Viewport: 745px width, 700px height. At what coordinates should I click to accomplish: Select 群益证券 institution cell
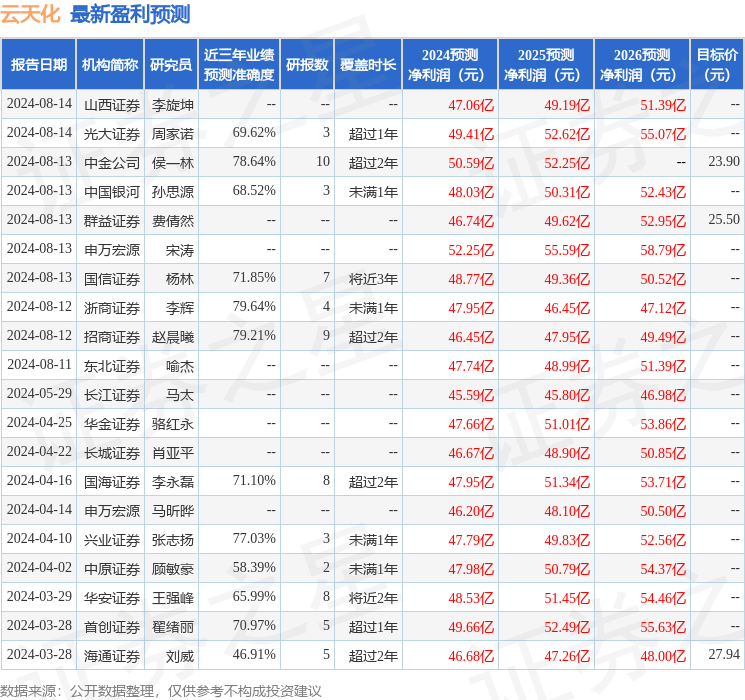coord(112,221)
